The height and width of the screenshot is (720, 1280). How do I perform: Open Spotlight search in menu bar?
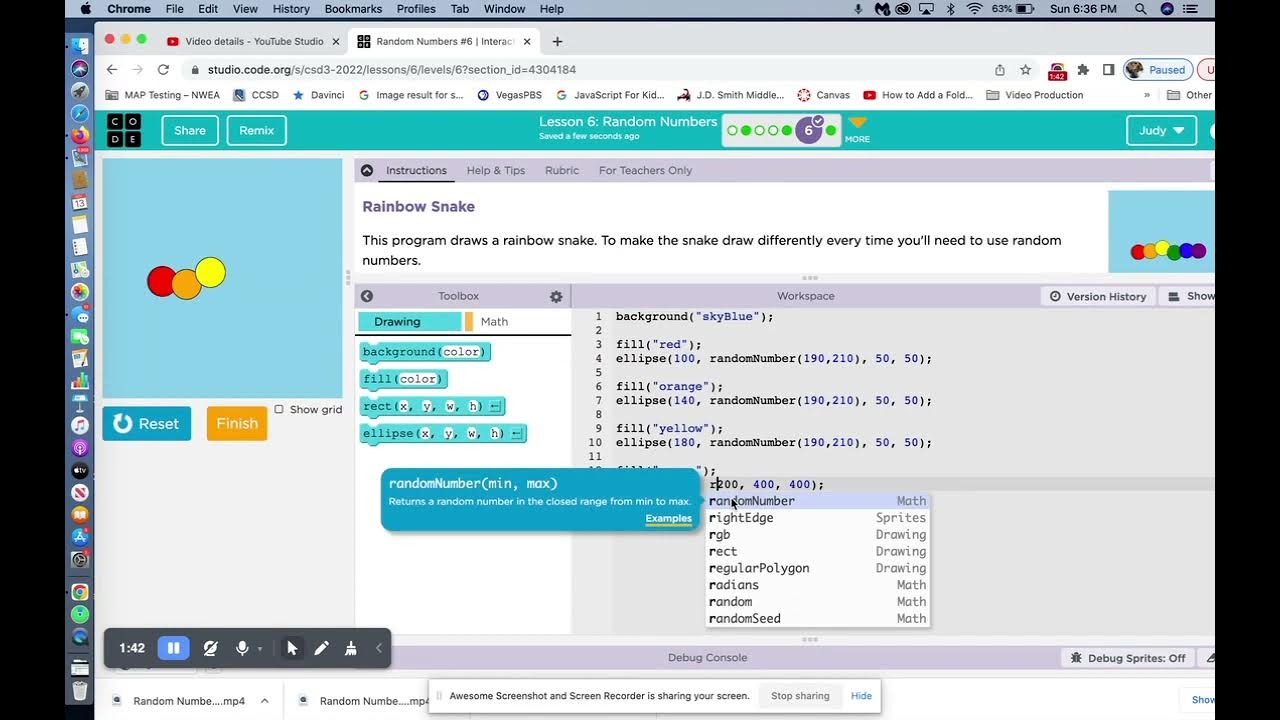[1141, 9]
